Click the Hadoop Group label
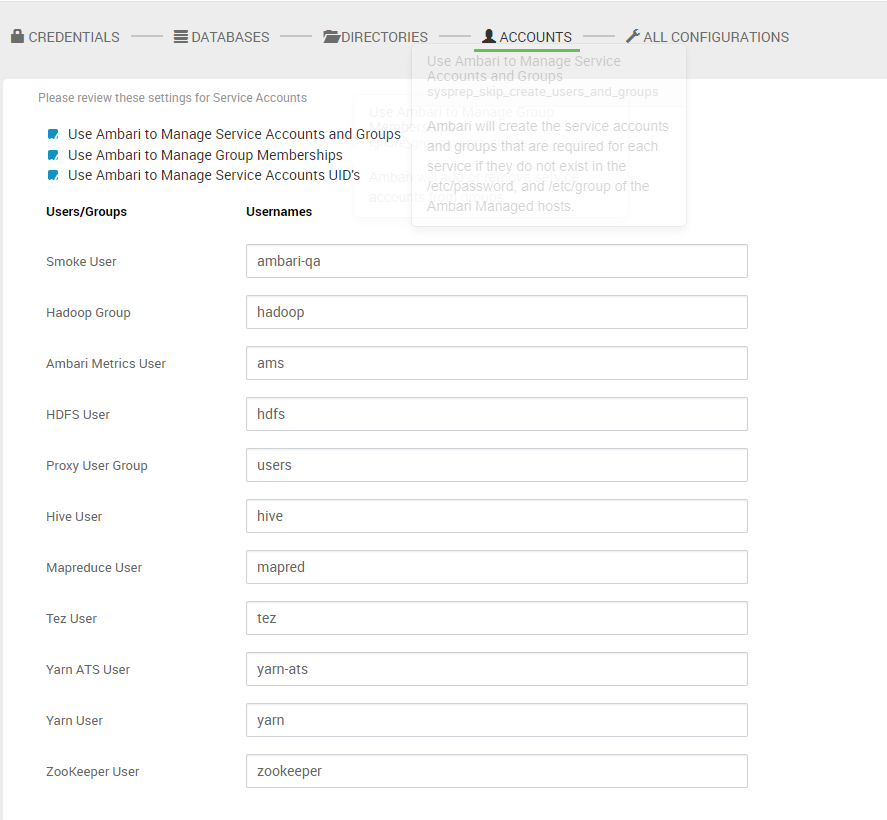The image size is (887, 820). [x=88, y=313]
